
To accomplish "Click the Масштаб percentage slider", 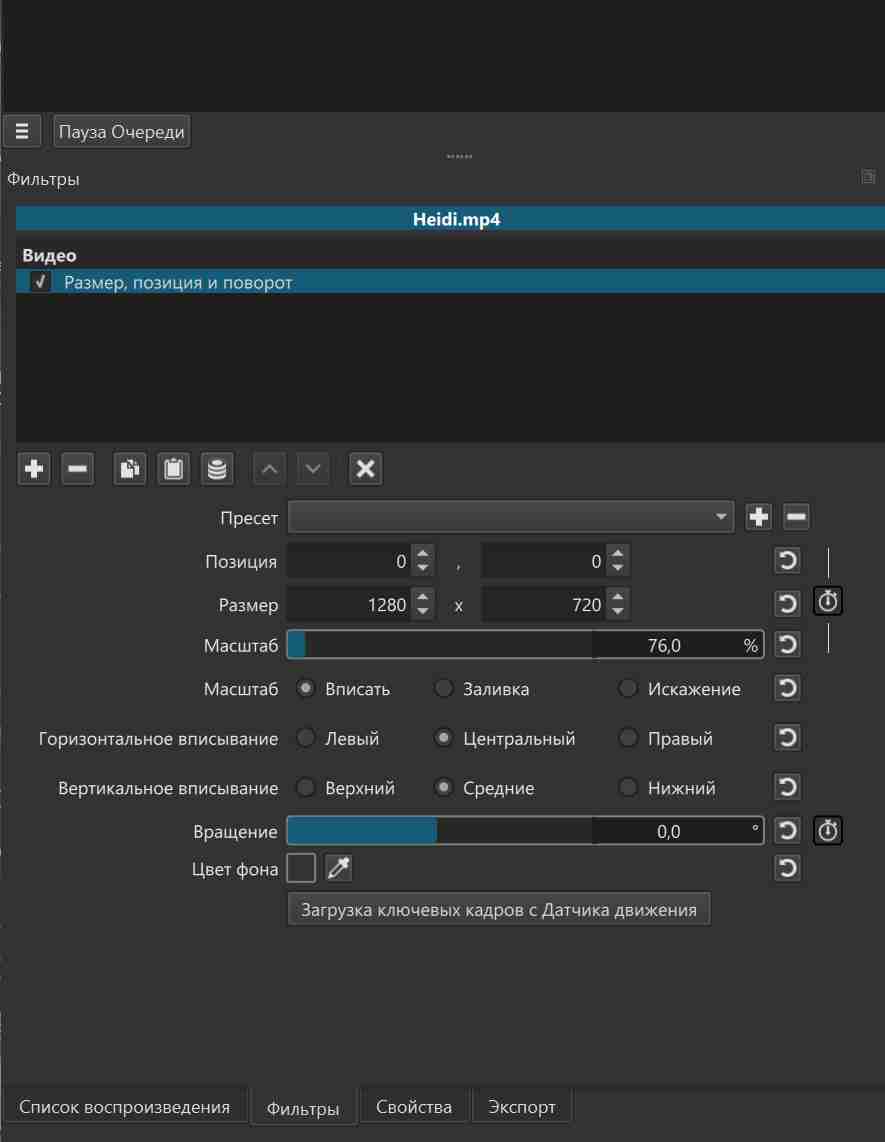I will pyautogui.click(x=524, y=645).
